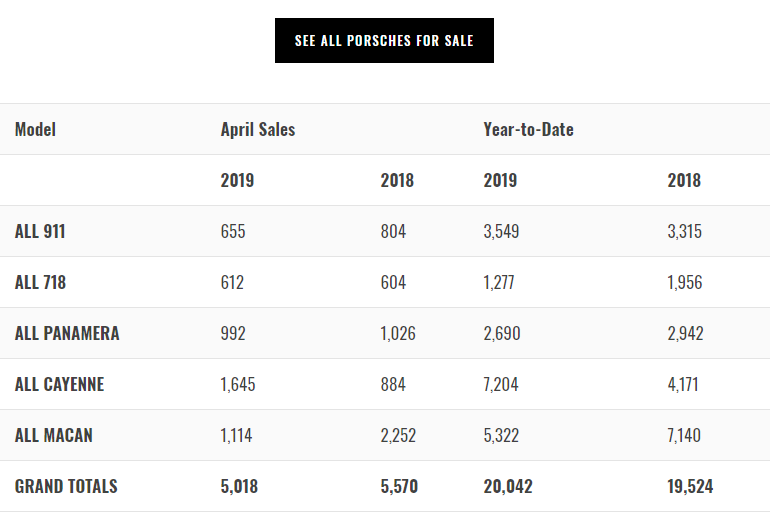Image resolution: width=778 pixels, height=518 pixels.
Task: Select the ALL 911 row label
Action: 40,232
